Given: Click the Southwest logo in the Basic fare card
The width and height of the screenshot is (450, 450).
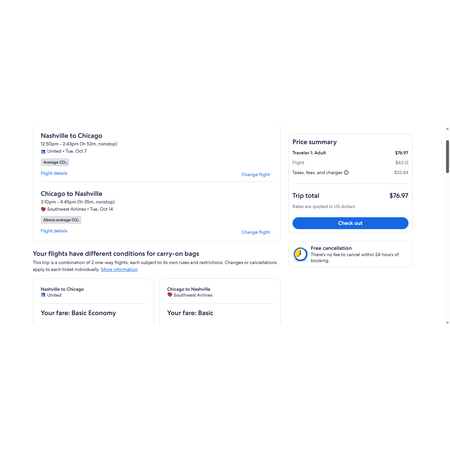Looking at the screenshot, I should (170, 295).
